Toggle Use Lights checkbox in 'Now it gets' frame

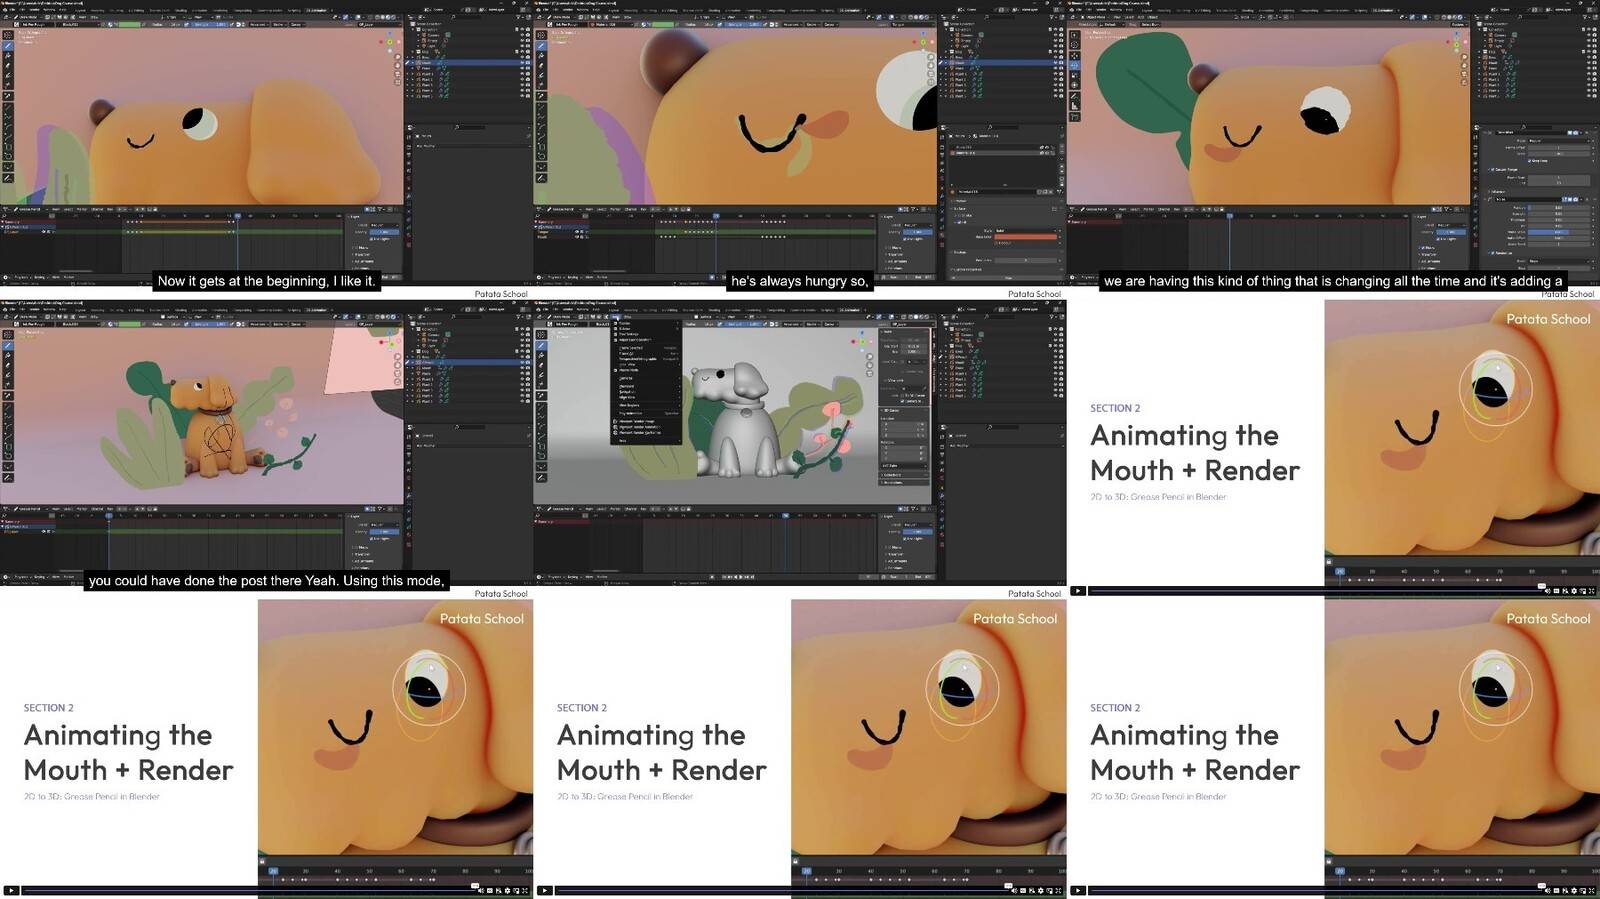(371, 239)
